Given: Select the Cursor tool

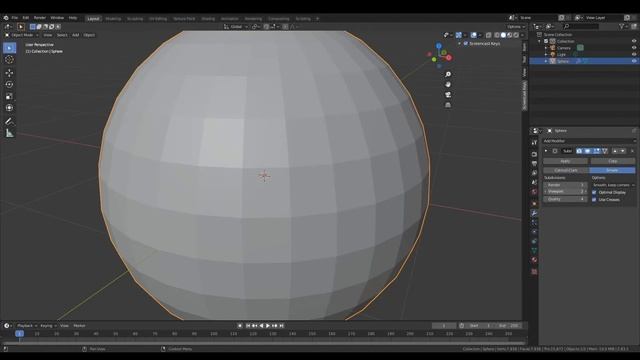Looking at the screenshot, I should (x=9, y=60).
